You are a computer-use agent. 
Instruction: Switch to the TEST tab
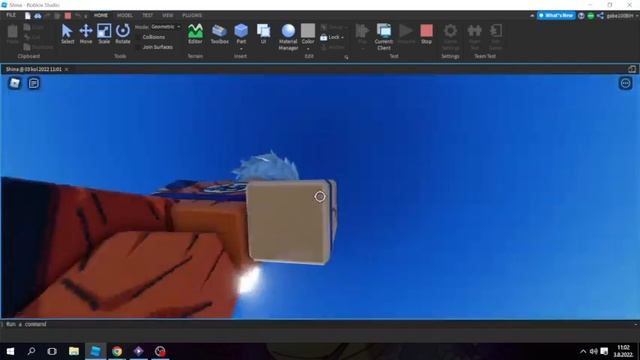click(x=147, y=15)
